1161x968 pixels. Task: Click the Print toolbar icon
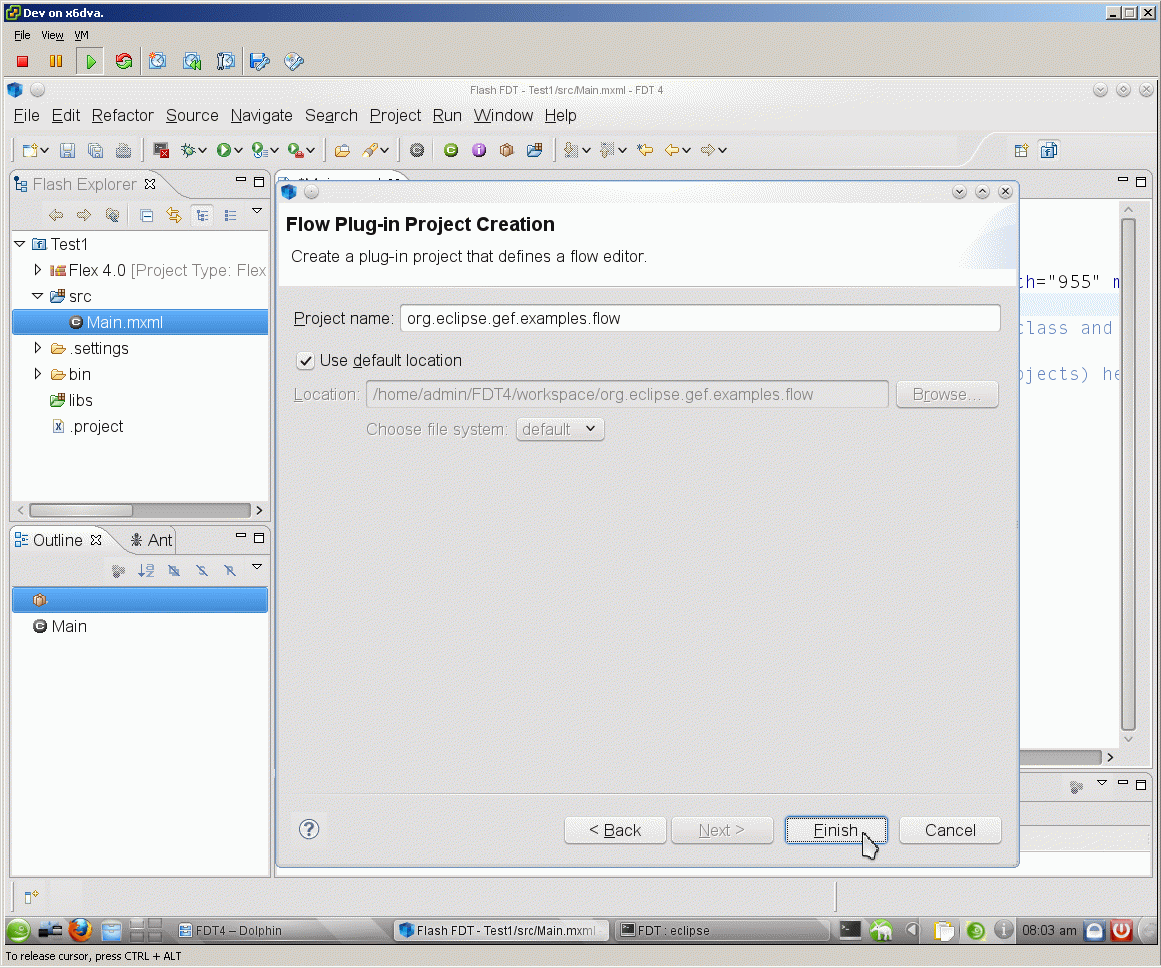(x=124, y=150)
